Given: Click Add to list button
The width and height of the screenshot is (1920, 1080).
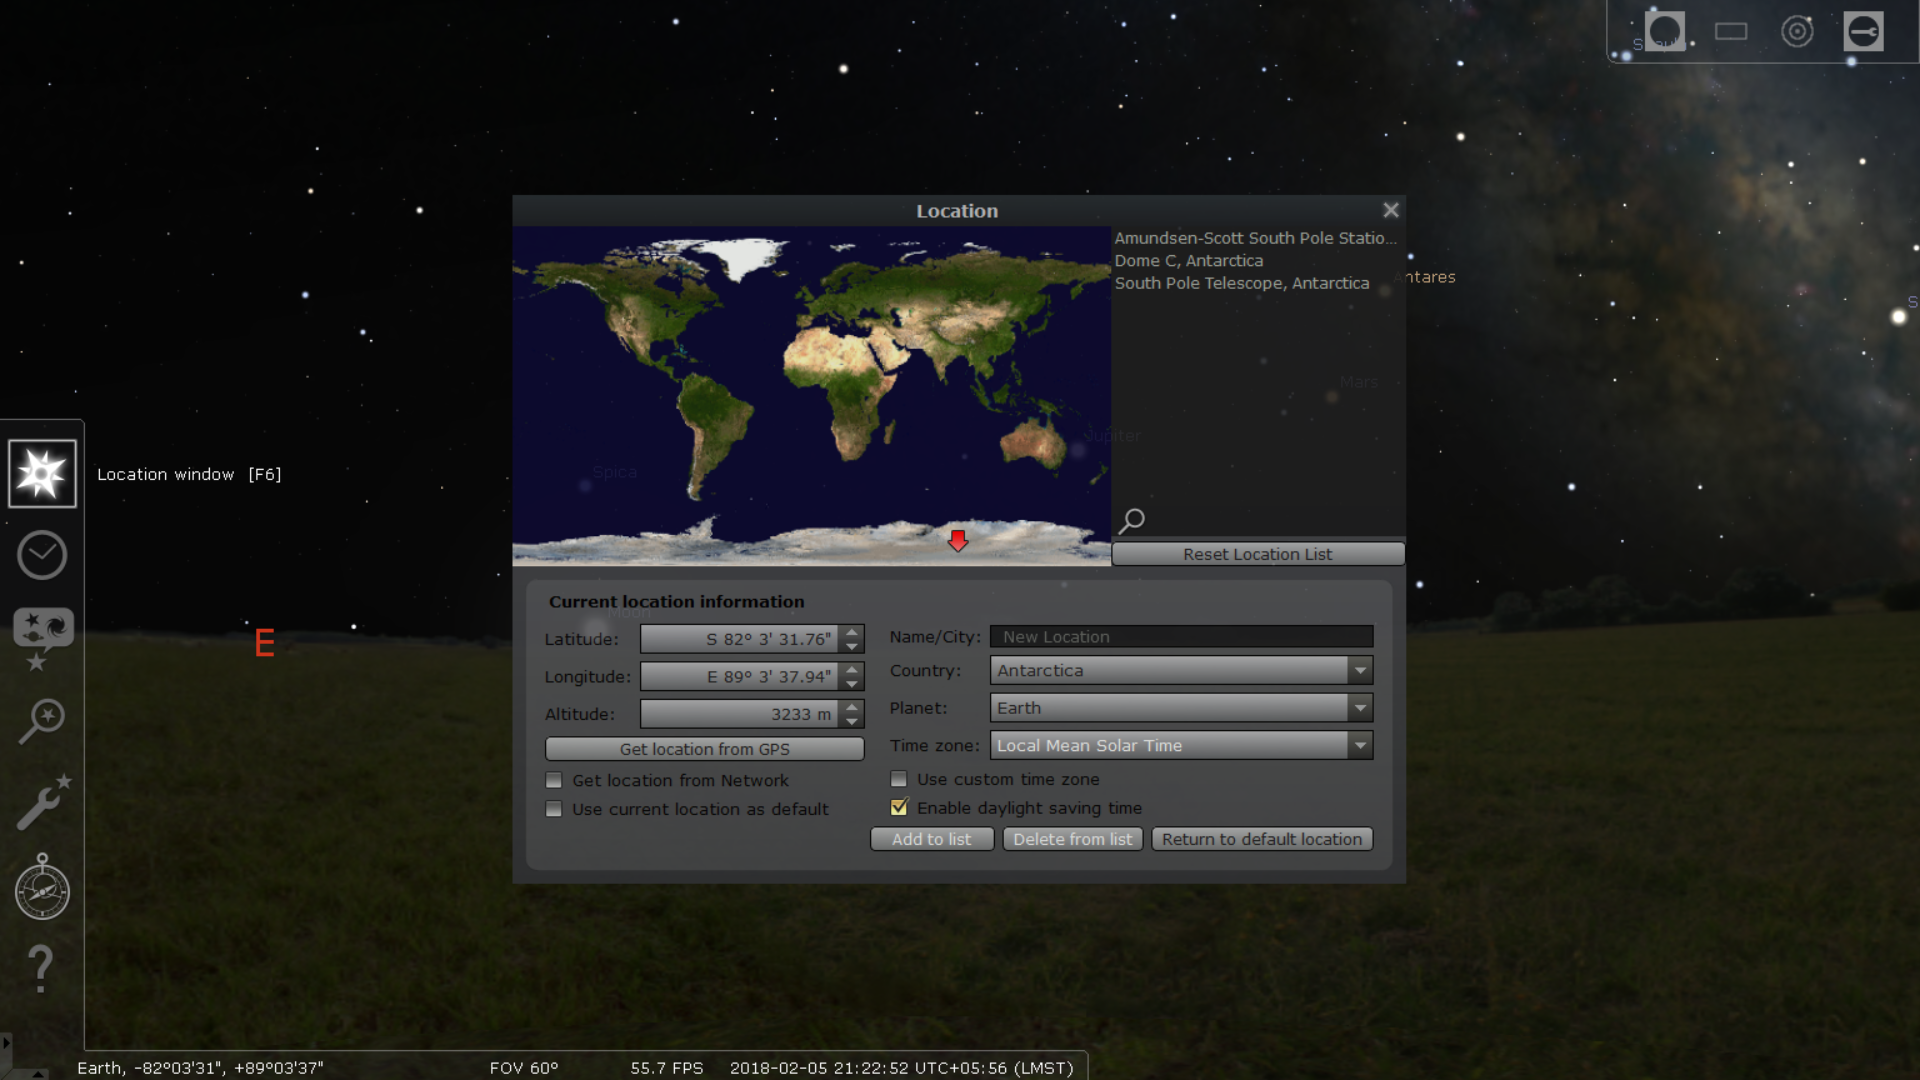Looking at the screenshot, I should coord(932,839).
